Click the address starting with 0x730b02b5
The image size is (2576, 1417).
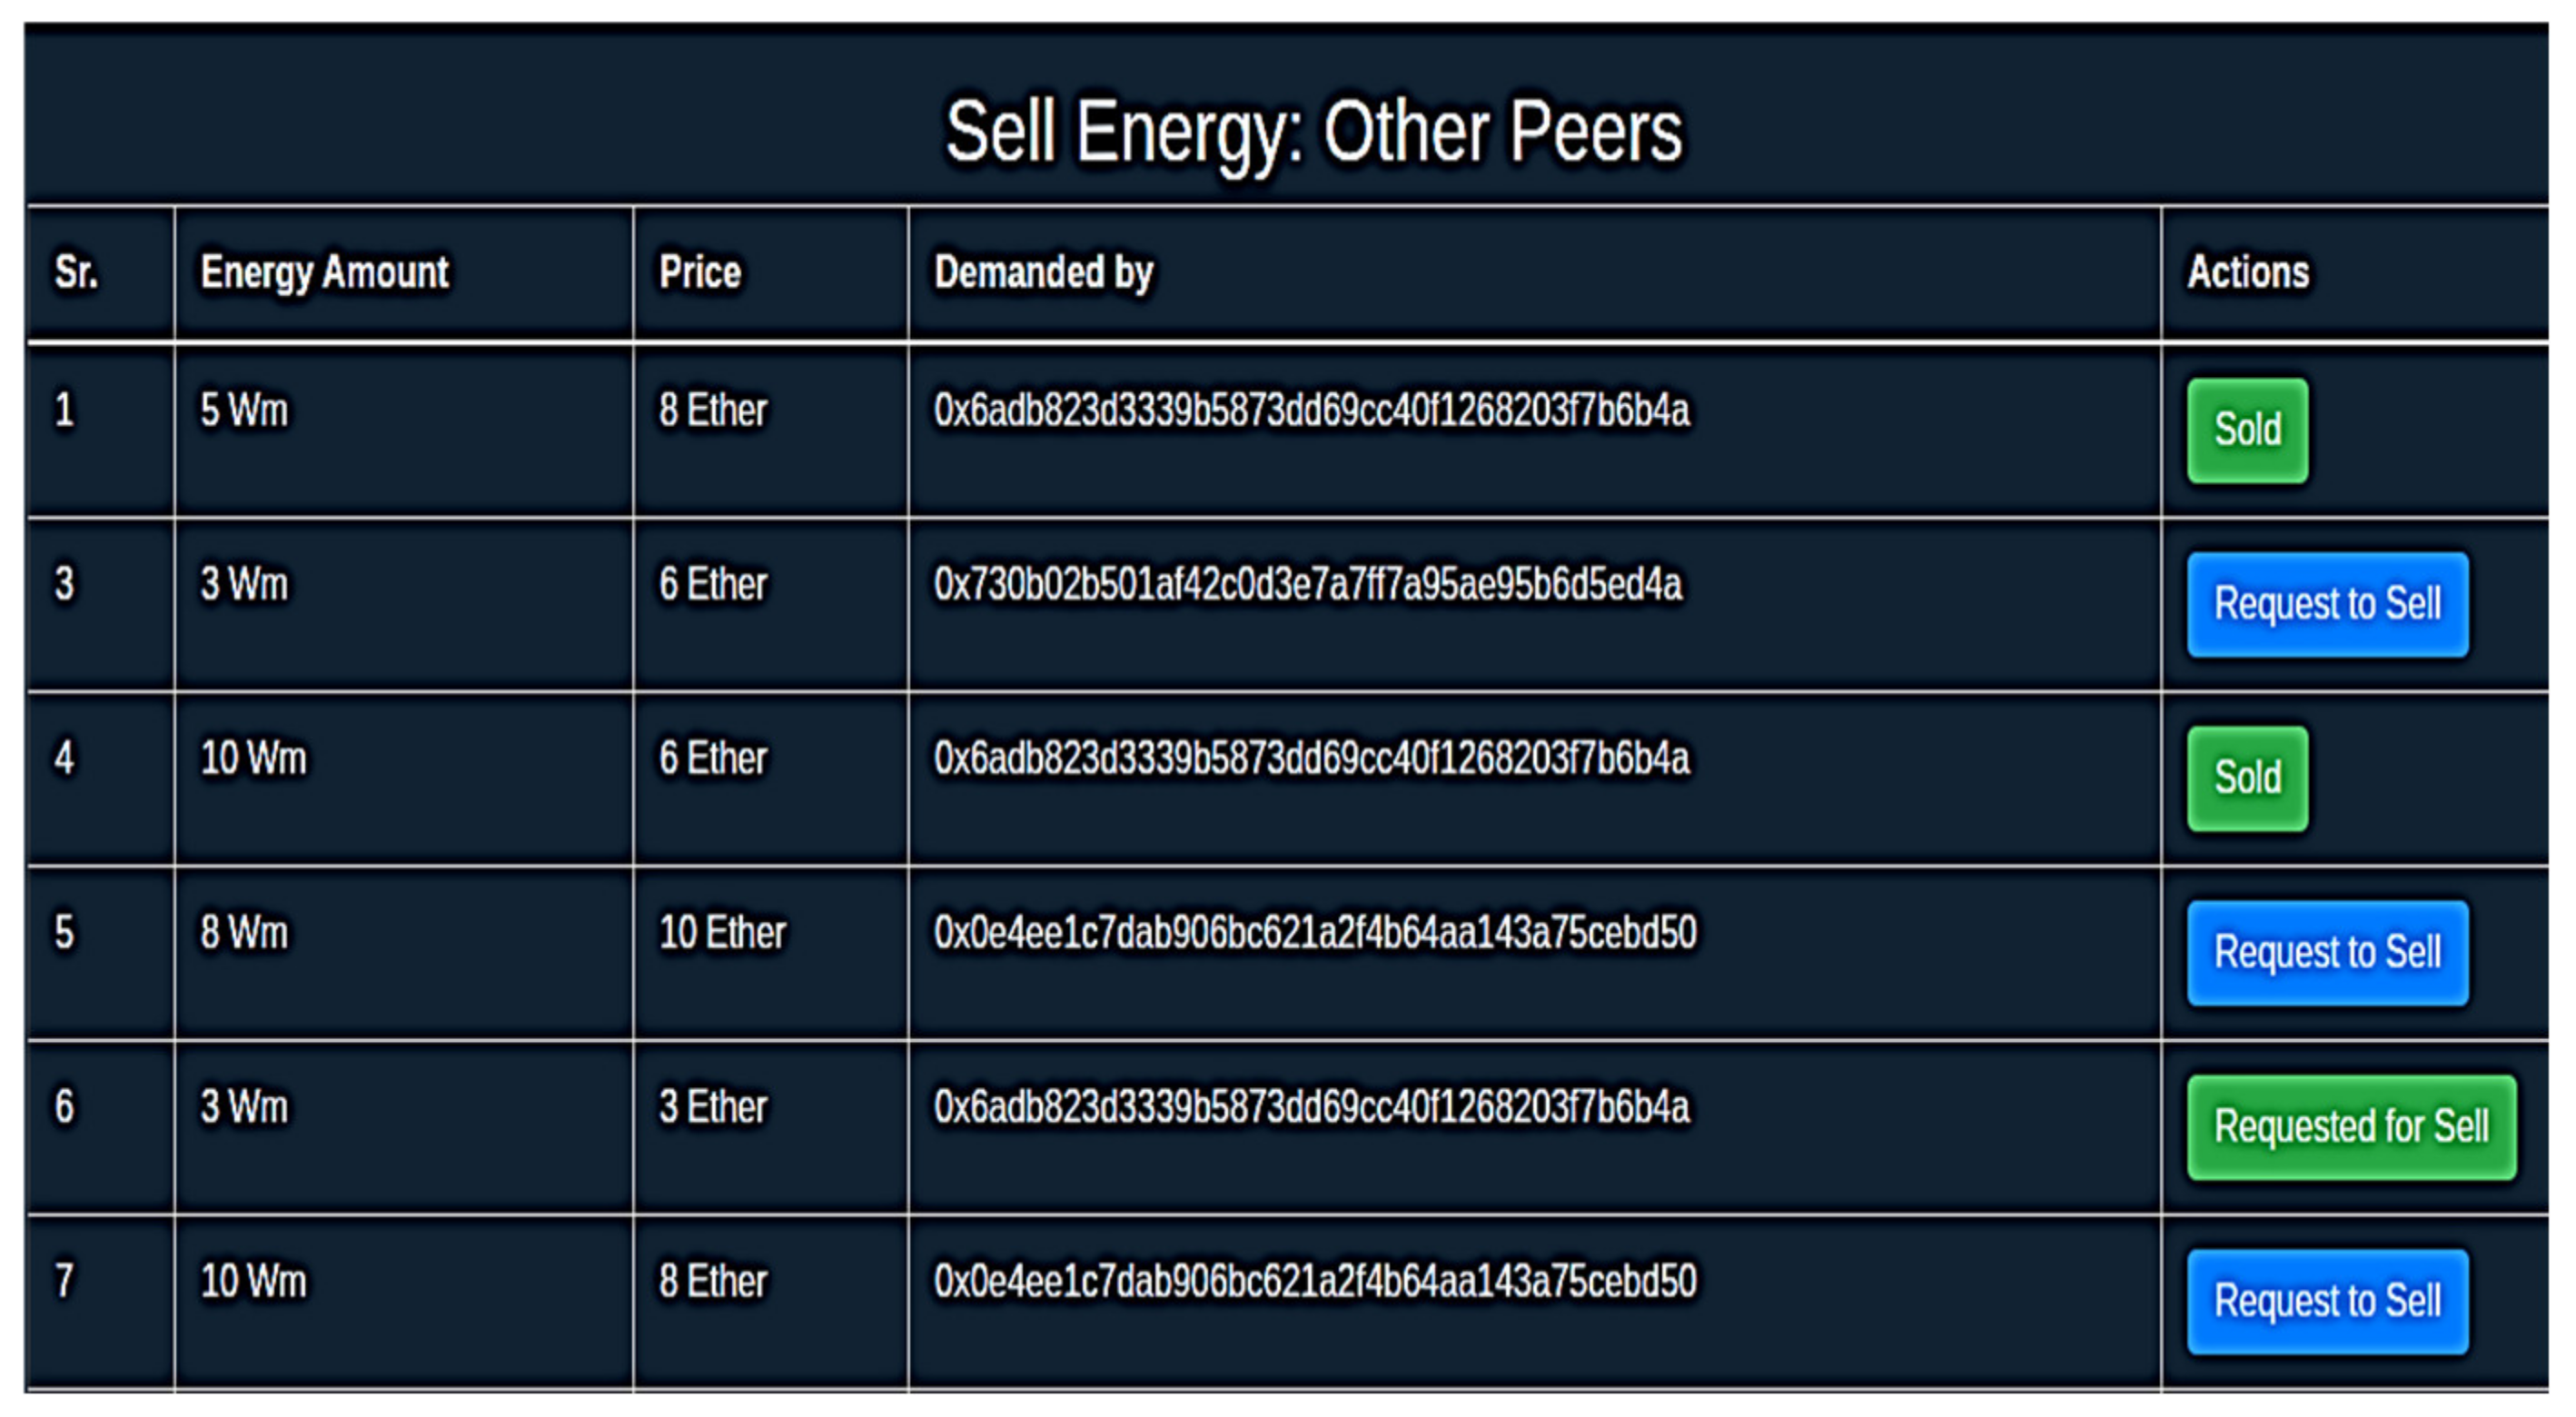coord(1307,584)
